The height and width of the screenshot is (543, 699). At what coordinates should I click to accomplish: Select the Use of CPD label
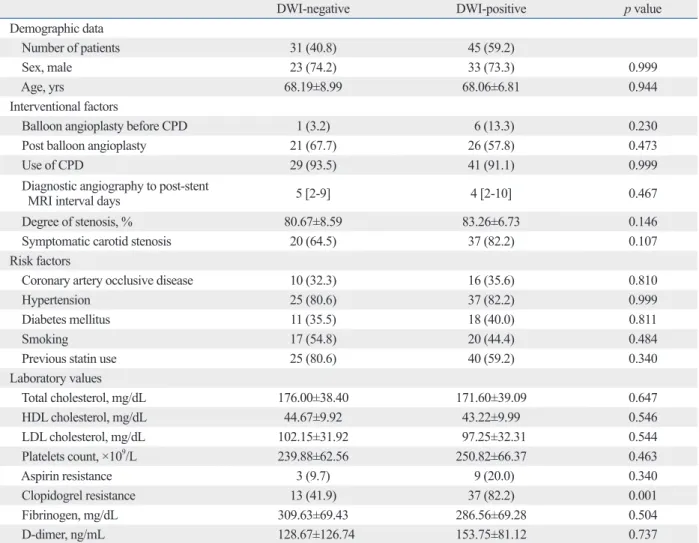pos(53,165)
